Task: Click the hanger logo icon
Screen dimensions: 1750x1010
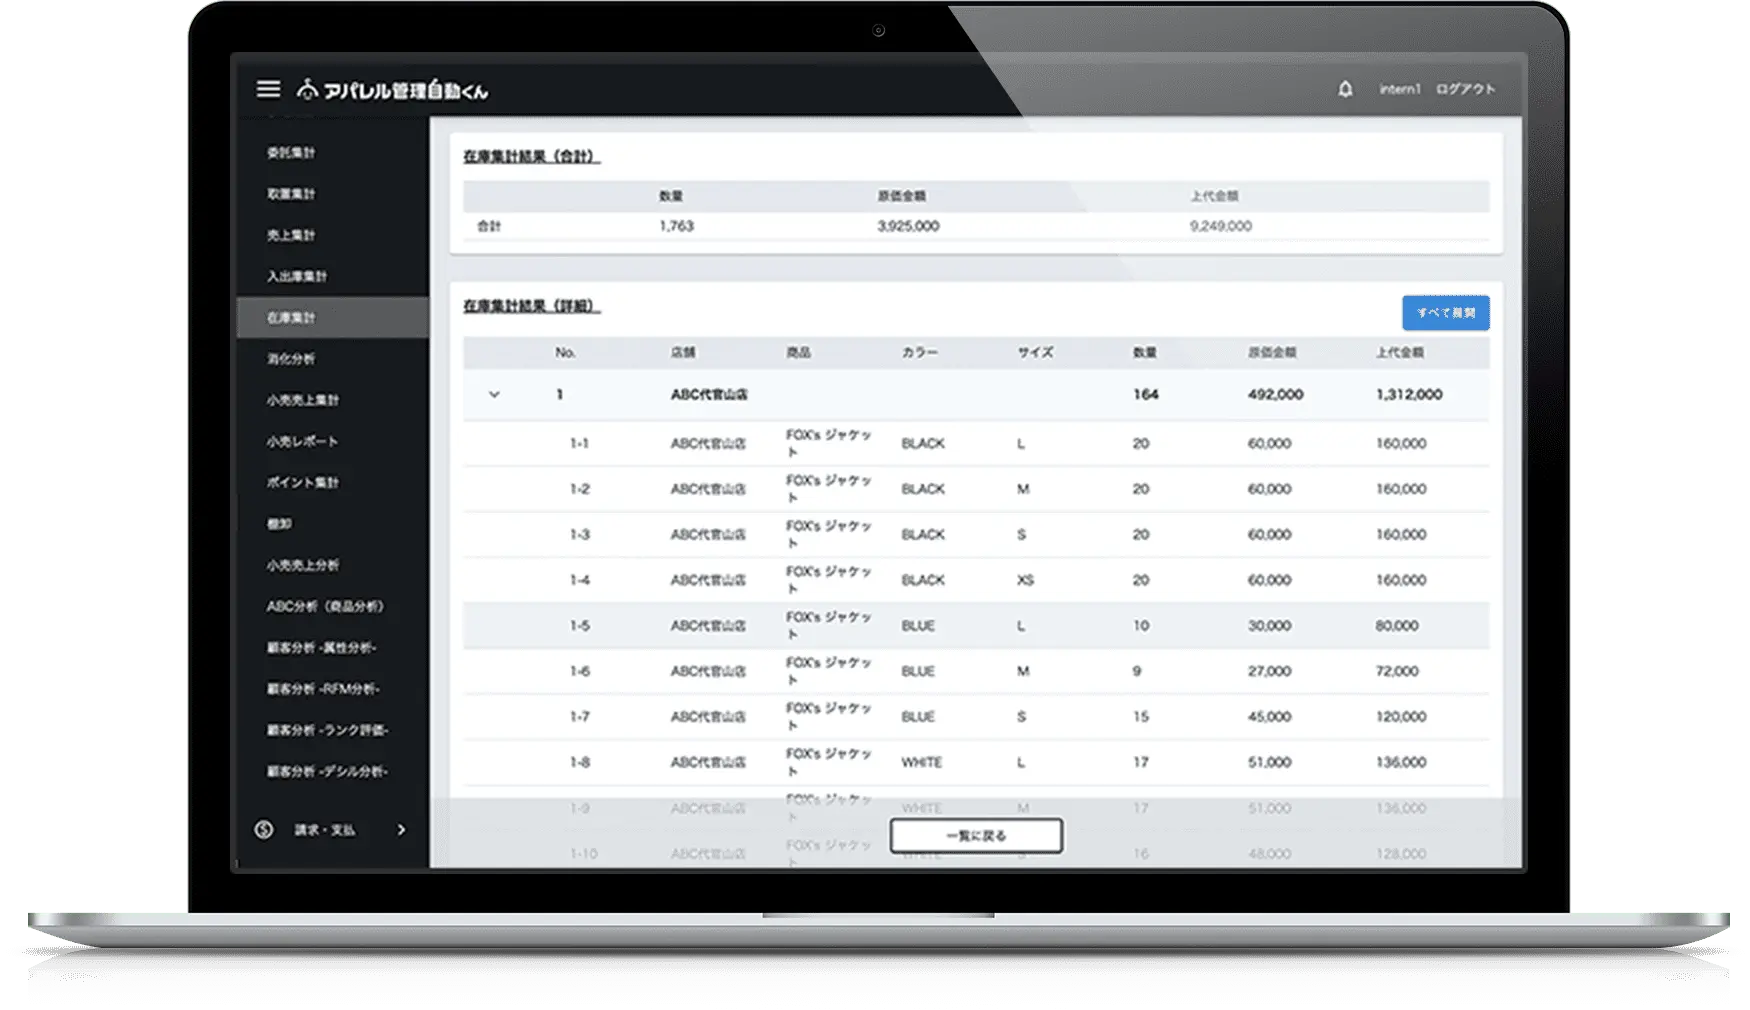Action: click(x=307, y=90)
